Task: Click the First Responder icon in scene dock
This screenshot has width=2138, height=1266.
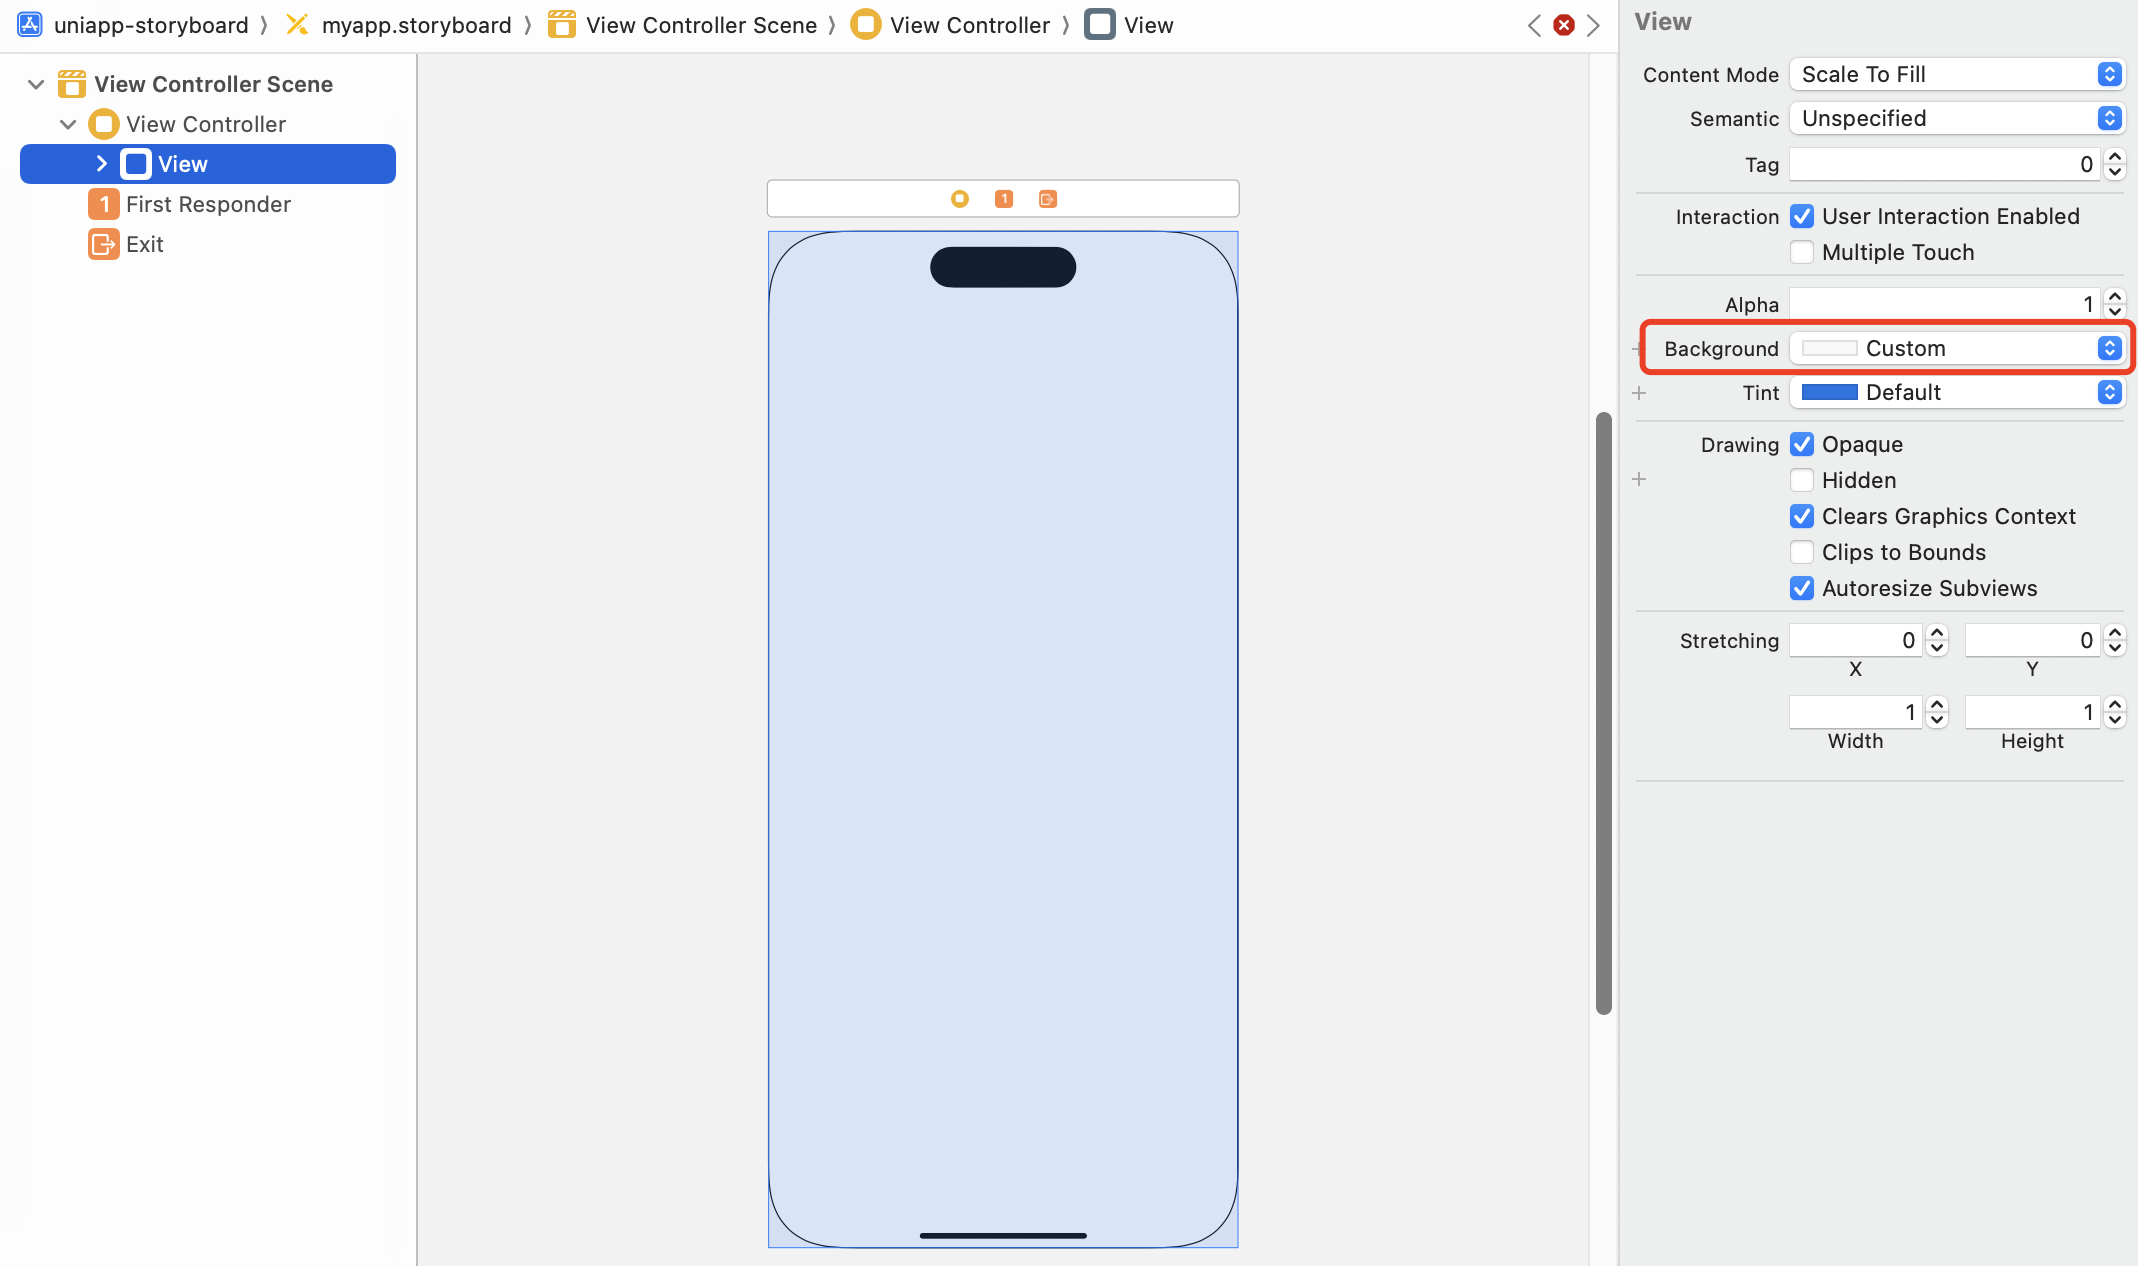Action: 1004,199
